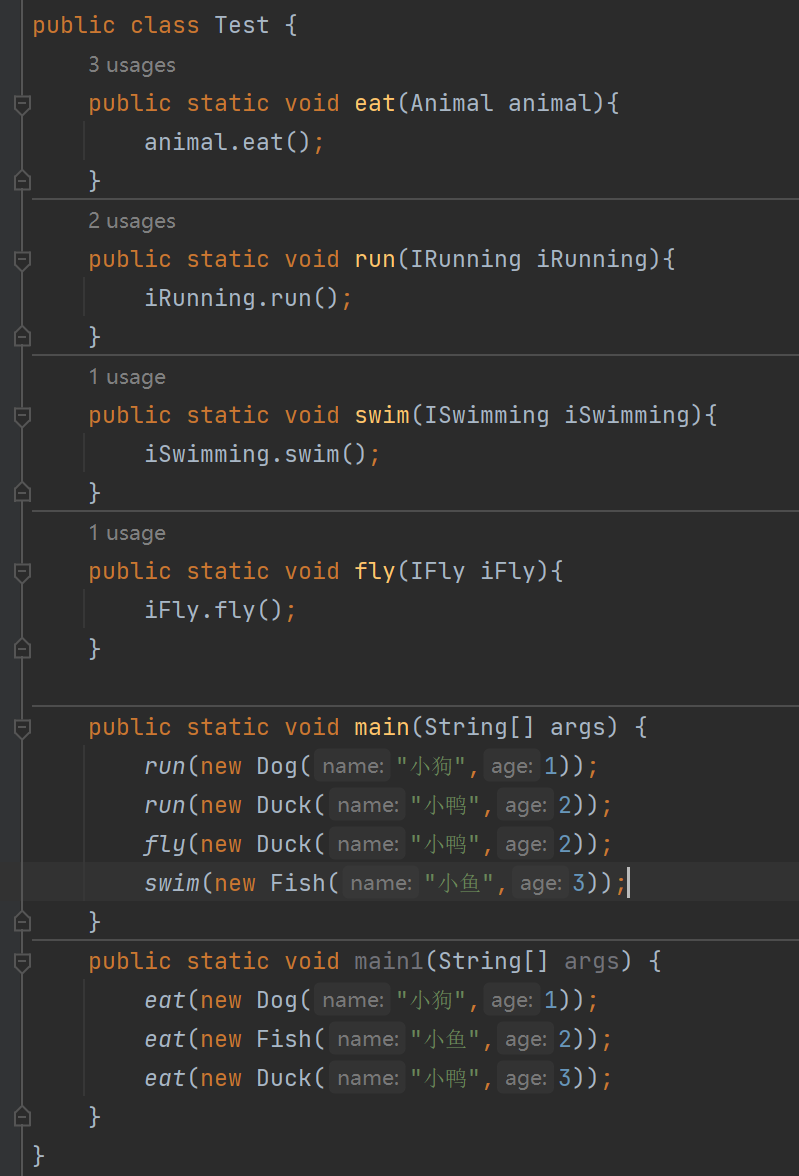The width and height of the screenshot is (799, 1176).
Task: Click the IRunning parameter type
Action: (466, 260)
